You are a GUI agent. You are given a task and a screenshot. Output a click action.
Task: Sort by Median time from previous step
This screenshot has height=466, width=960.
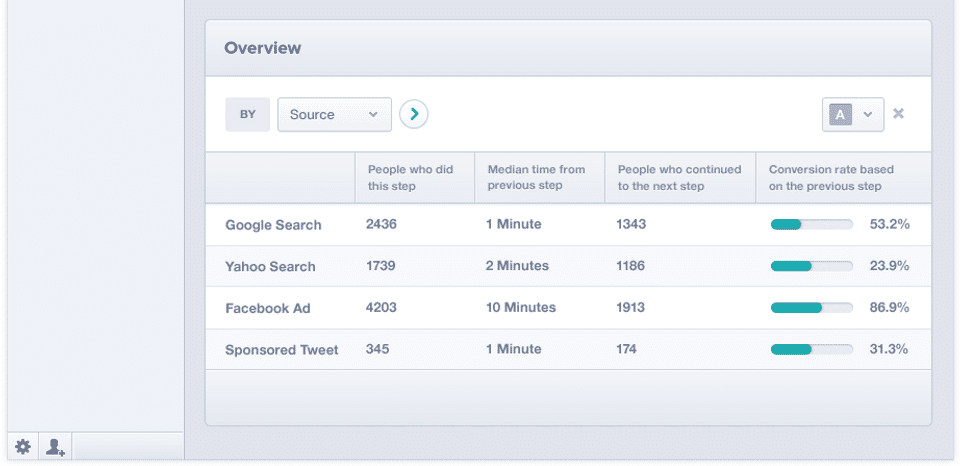click(x=536, y=177)
